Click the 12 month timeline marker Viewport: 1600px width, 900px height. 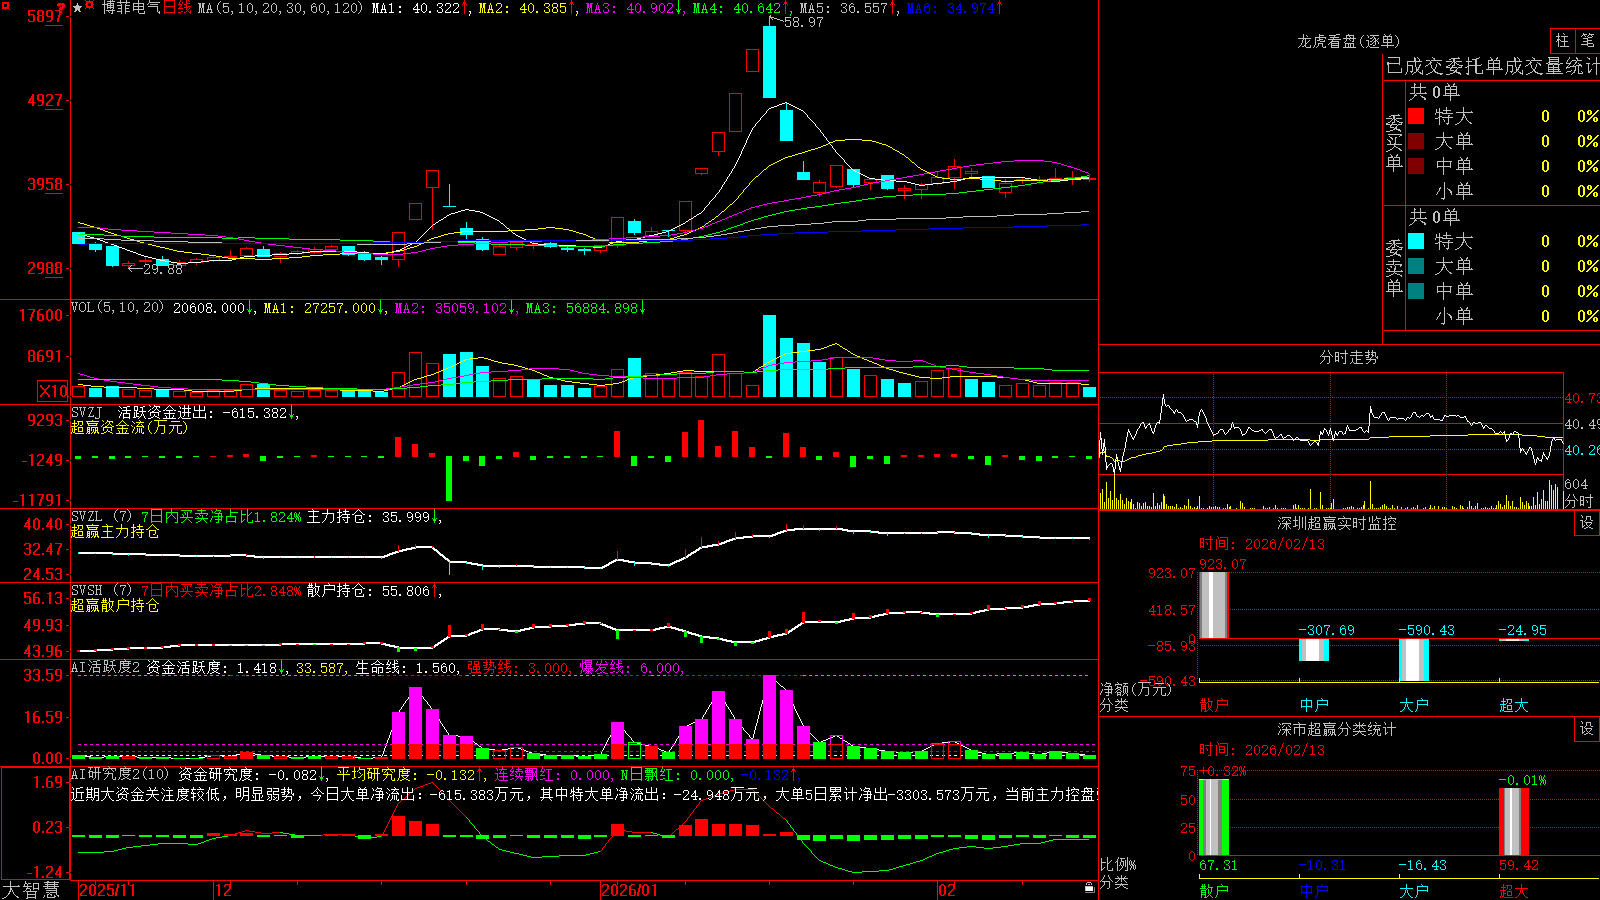click(224, 889)
